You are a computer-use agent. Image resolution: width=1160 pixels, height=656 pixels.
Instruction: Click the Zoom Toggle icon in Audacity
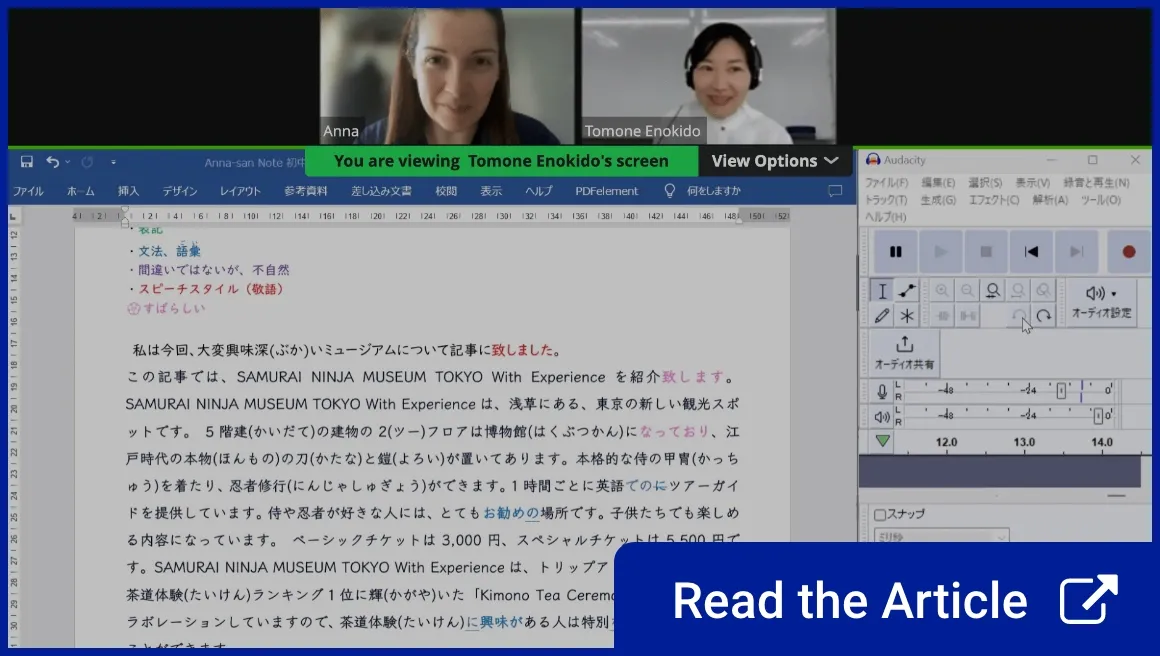coord(1043,291)
